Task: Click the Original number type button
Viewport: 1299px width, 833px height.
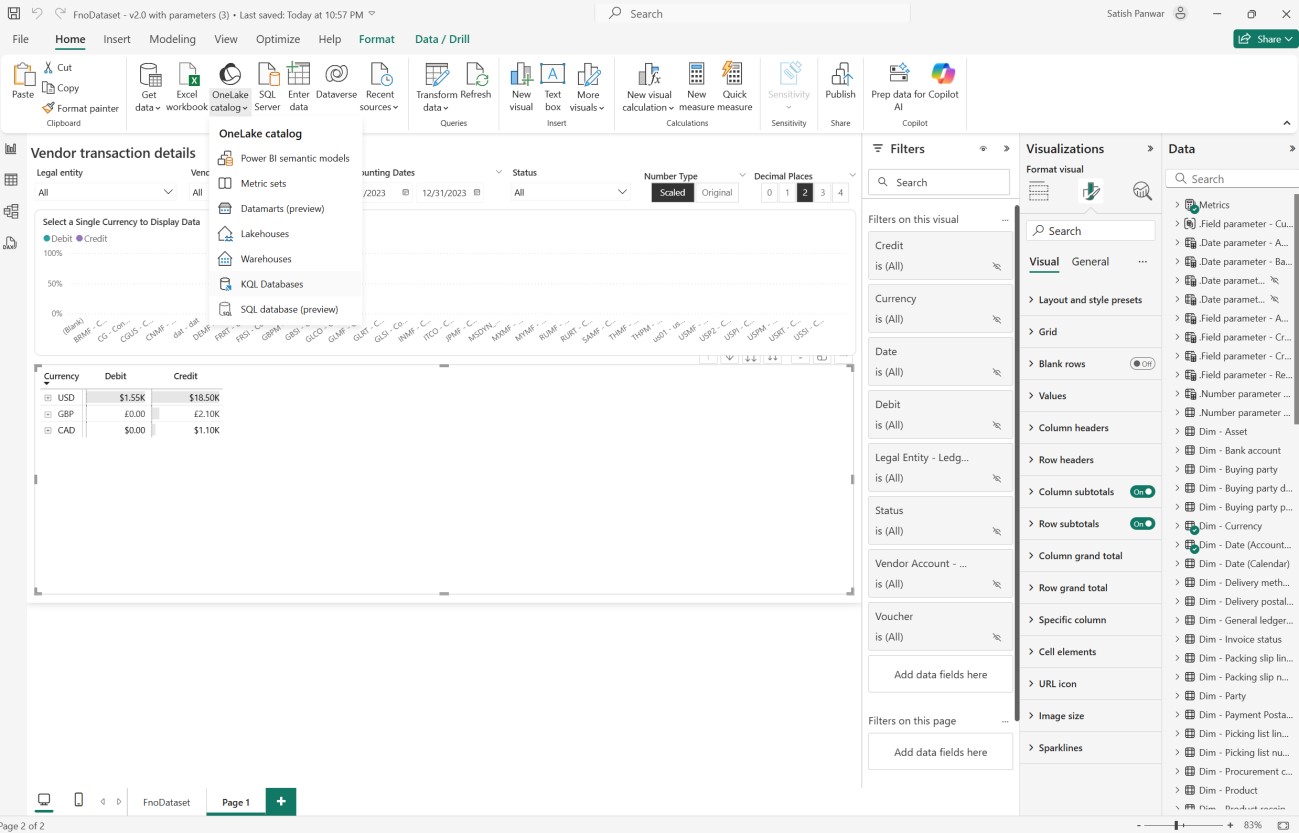Action: tap(716, 193)
